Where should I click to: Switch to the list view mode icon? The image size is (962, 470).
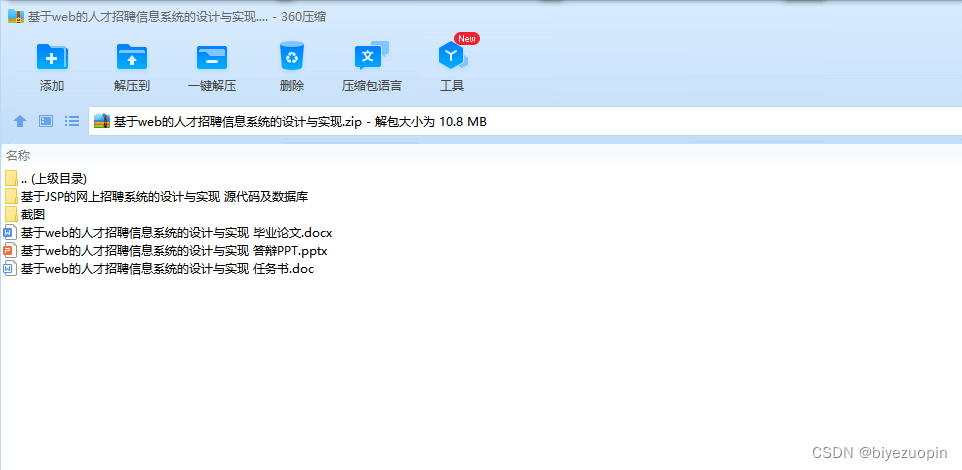pos(72,121)
